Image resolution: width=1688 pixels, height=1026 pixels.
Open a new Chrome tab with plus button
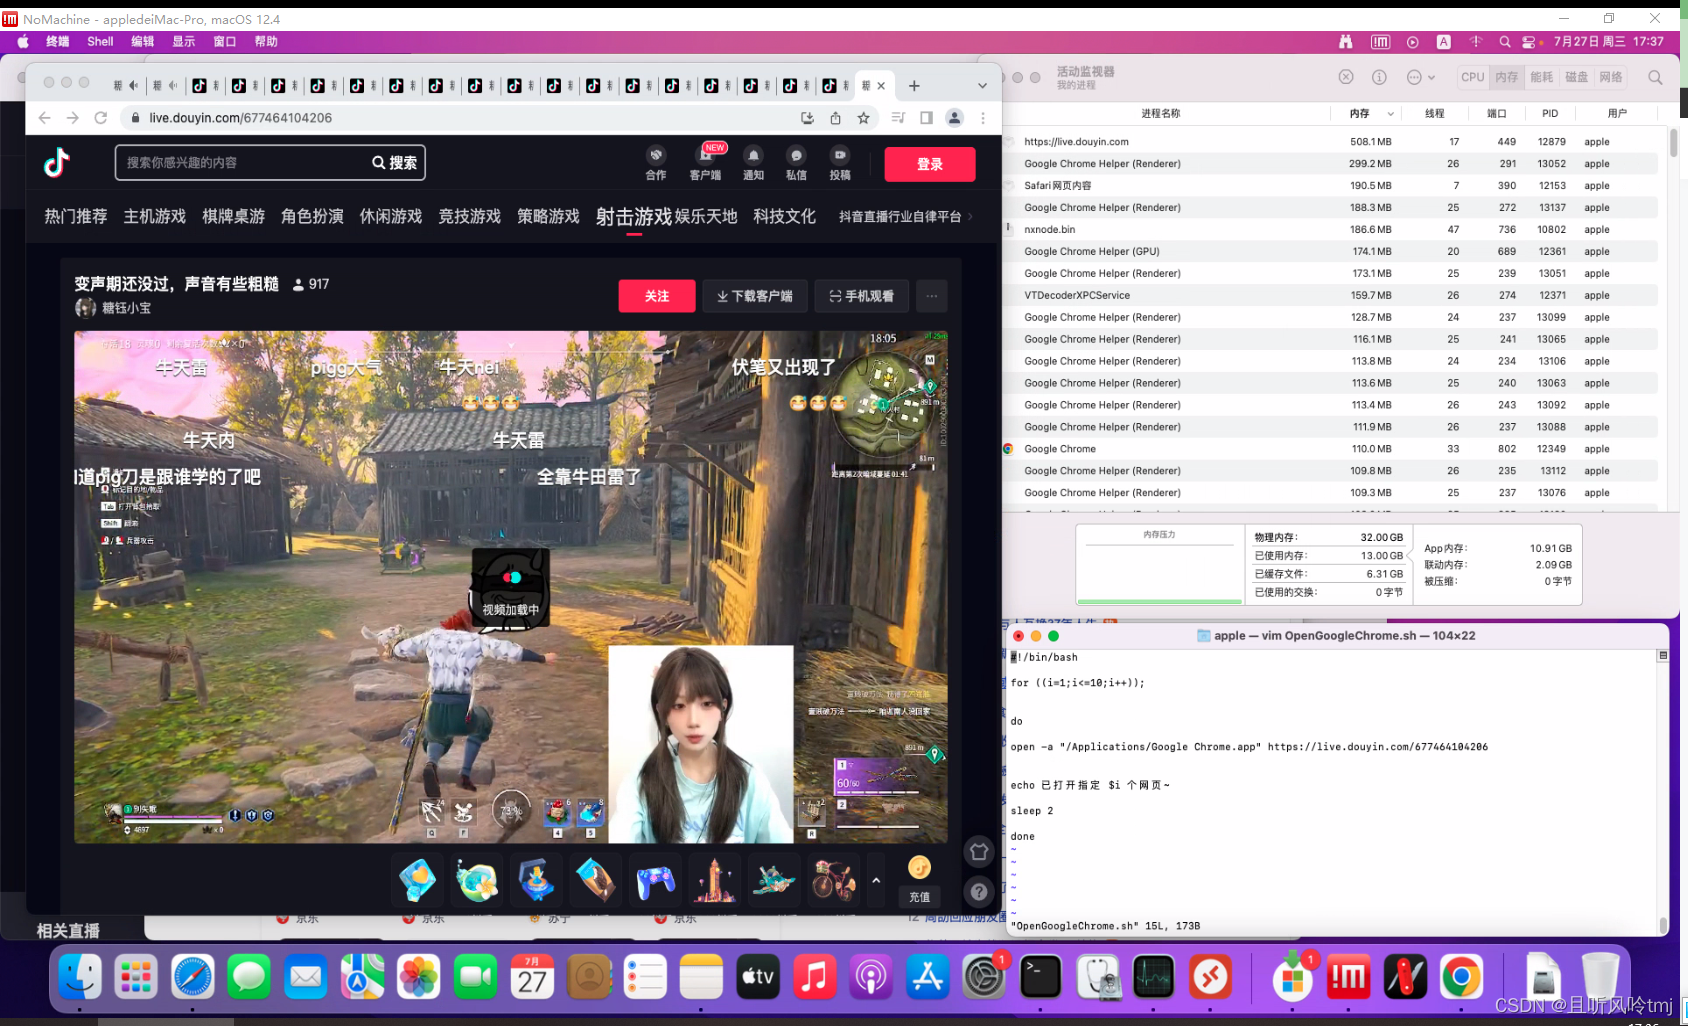click(914, 86)
